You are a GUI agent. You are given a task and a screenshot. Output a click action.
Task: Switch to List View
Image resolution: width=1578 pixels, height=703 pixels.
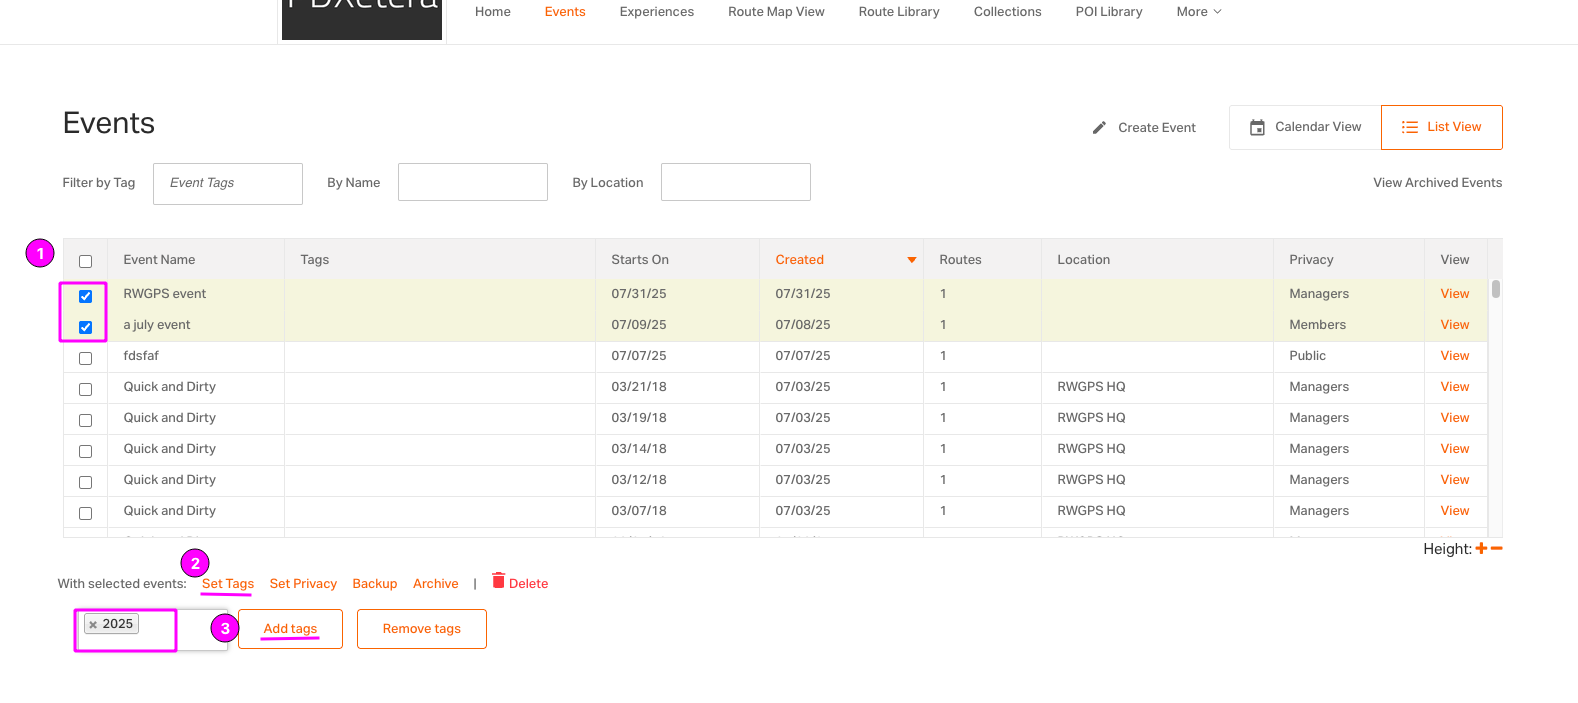tap(1442, 127)
